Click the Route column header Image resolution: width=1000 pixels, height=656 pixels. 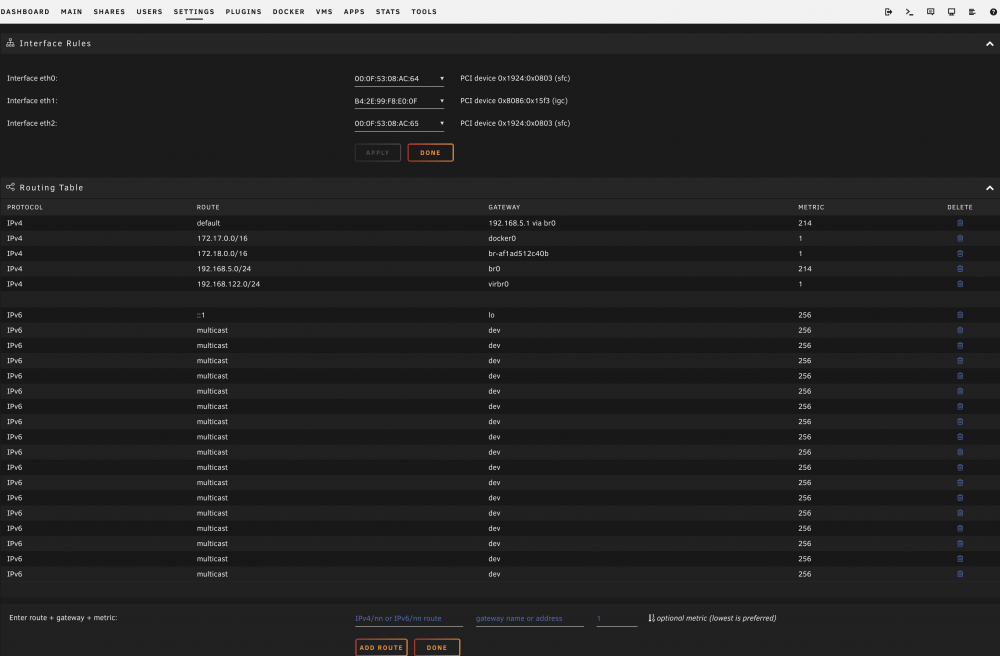[x=208, y=207]
